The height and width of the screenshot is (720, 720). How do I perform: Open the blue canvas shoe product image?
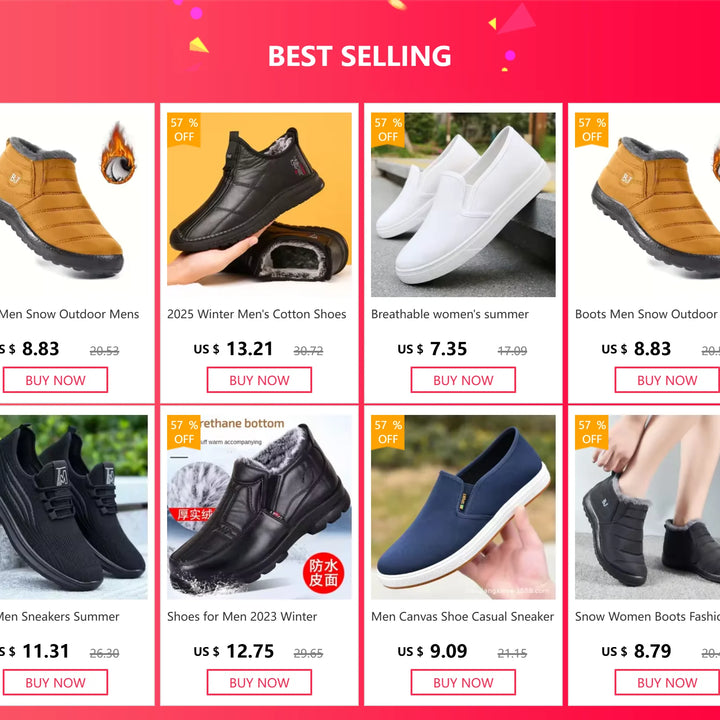[463, 507]
